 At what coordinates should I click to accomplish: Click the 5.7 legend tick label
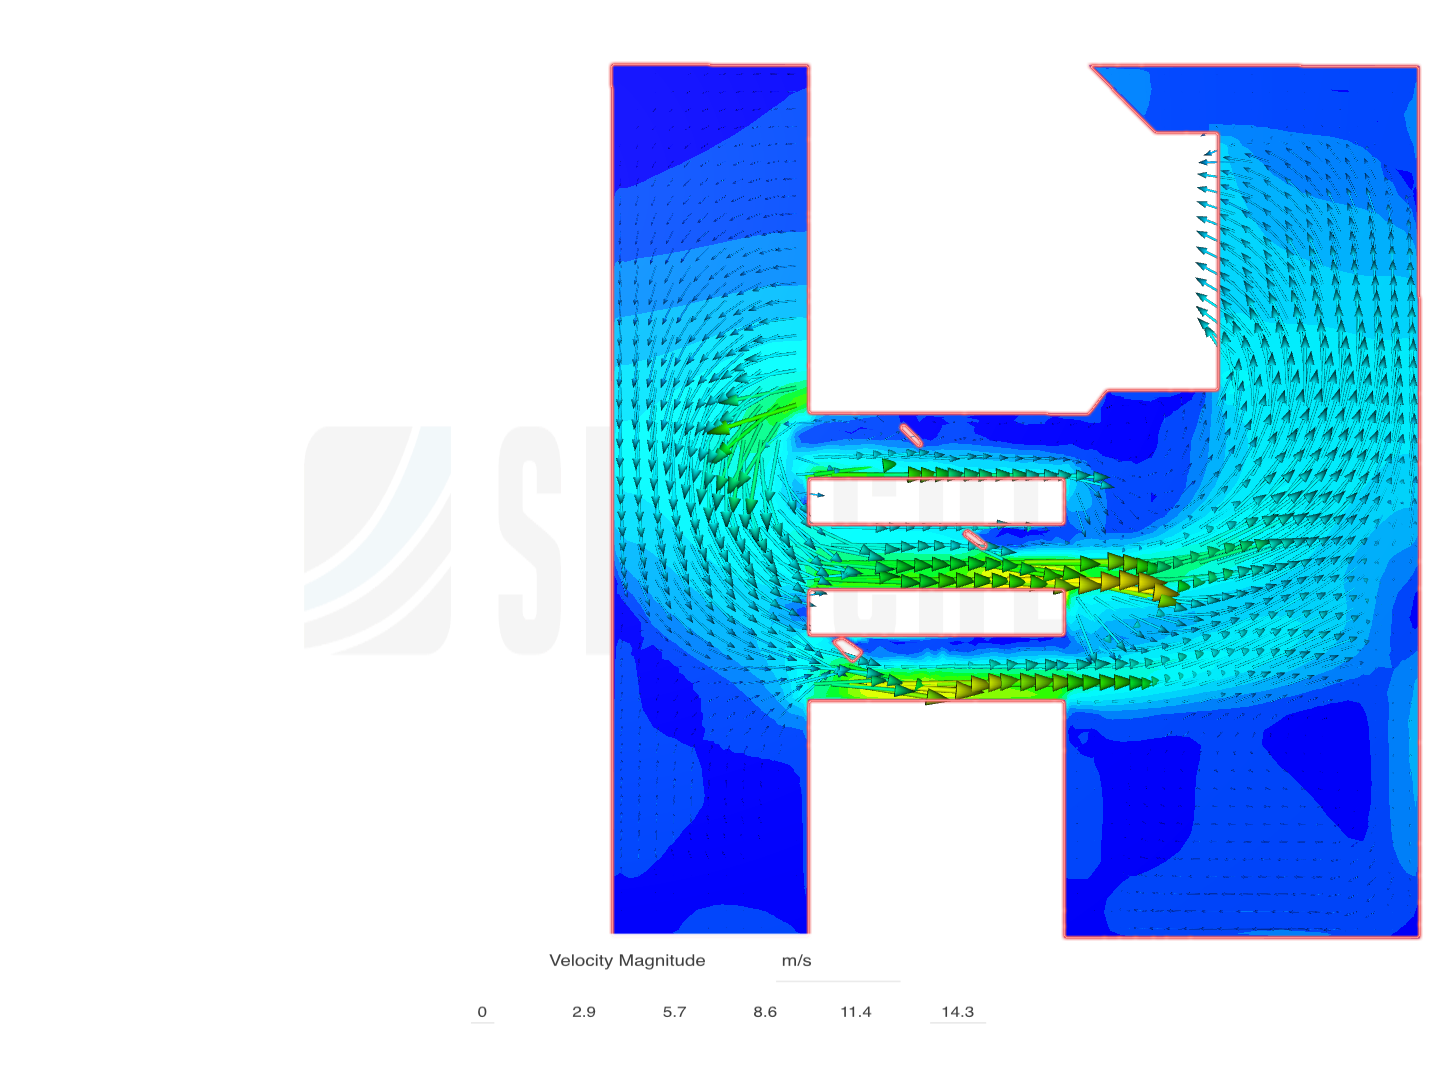pos(675,1012)
